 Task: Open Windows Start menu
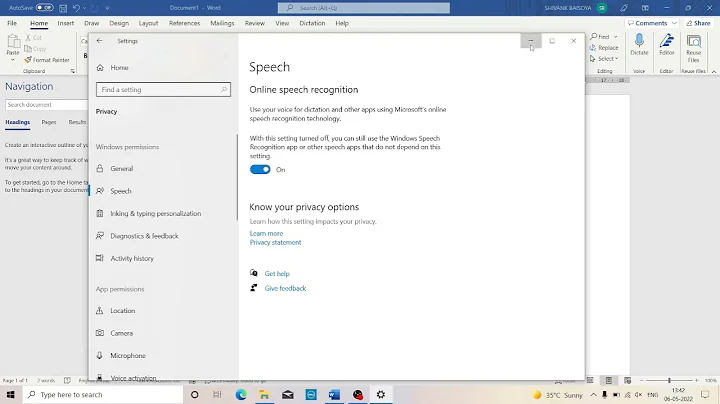(x=11, y=394)
